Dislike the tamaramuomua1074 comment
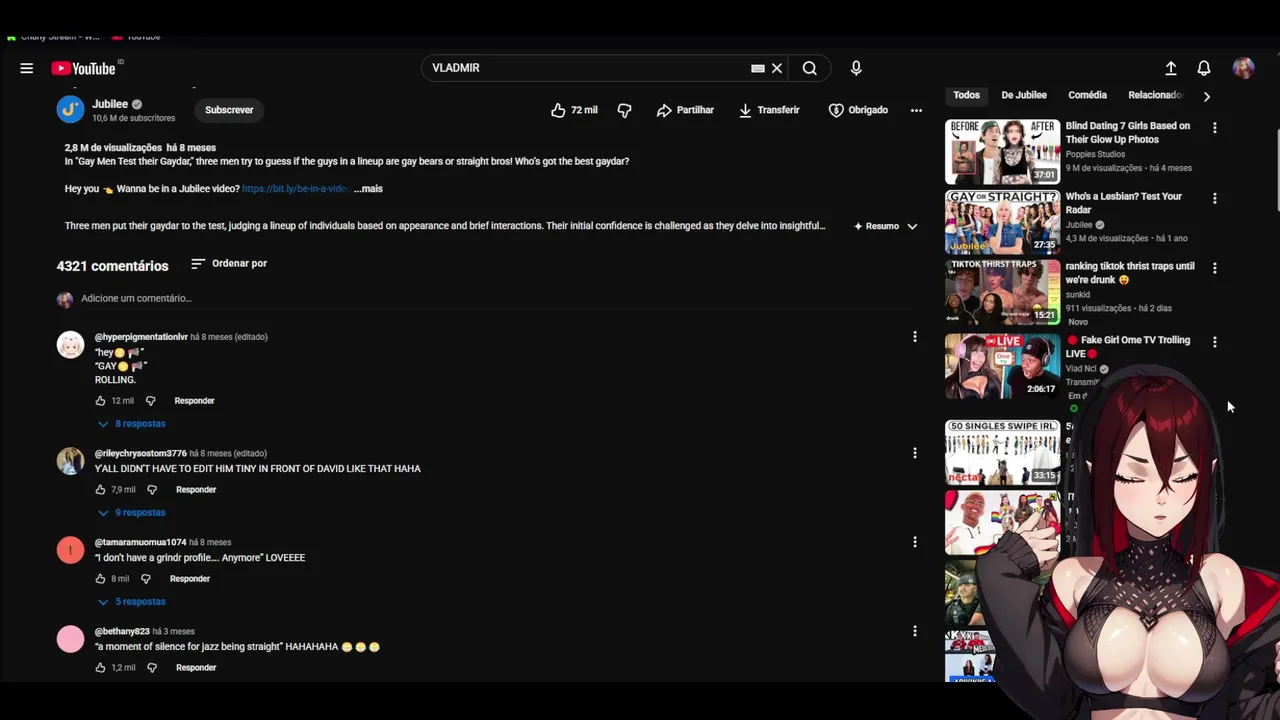This screenshot has width=1280, height=720. point(146,579)
